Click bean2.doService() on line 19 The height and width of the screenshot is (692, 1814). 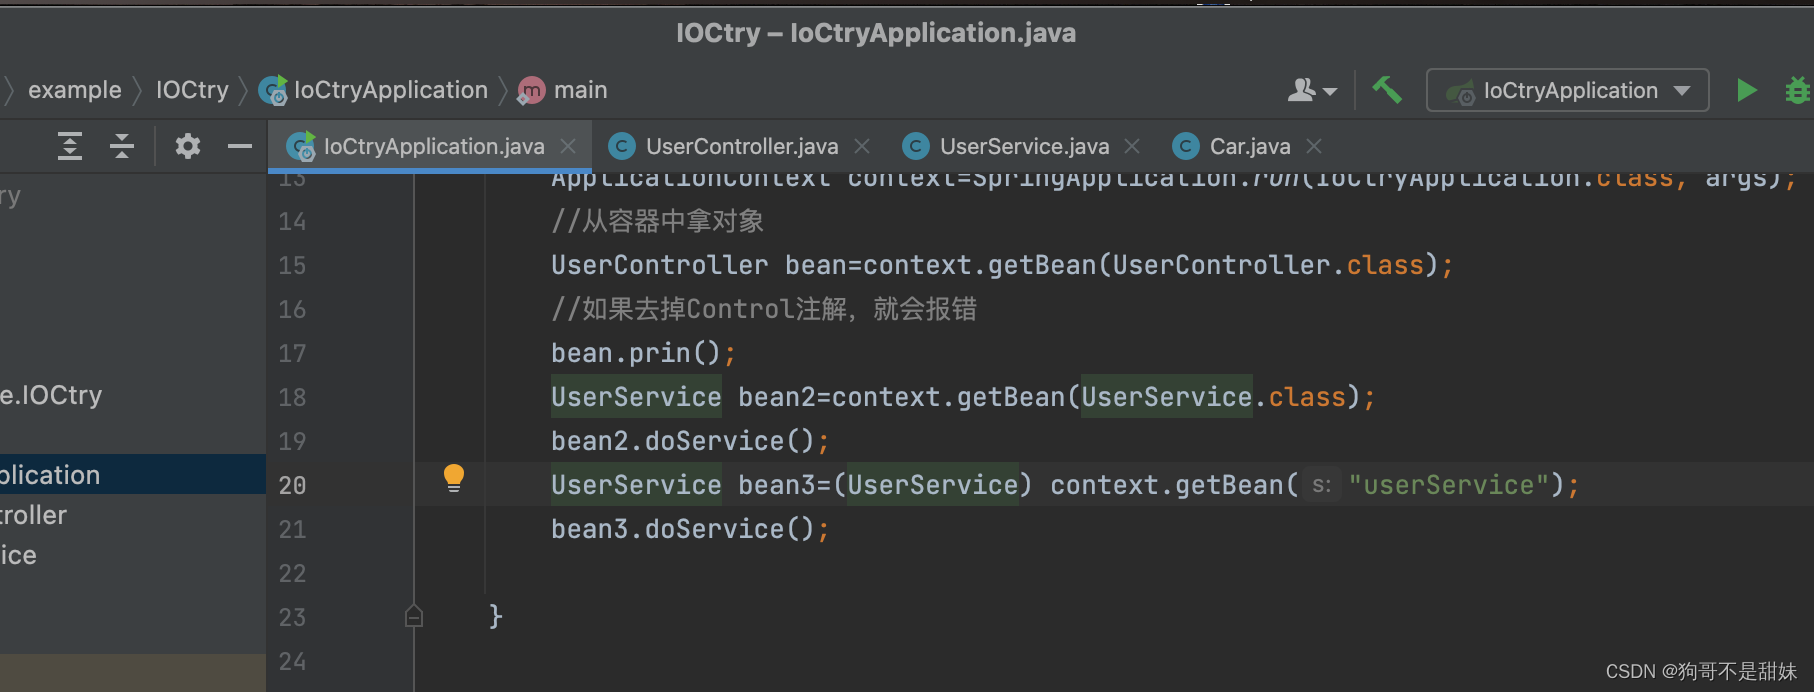point(690,441)
